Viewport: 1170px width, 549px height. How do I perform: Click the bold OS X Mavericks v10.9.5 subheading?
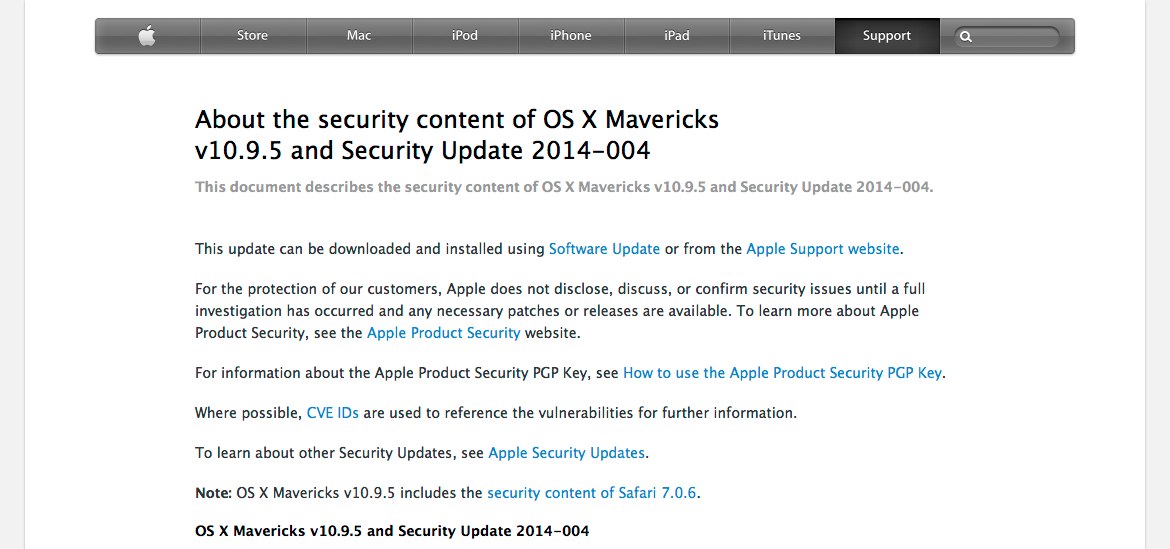pos(392,531)
